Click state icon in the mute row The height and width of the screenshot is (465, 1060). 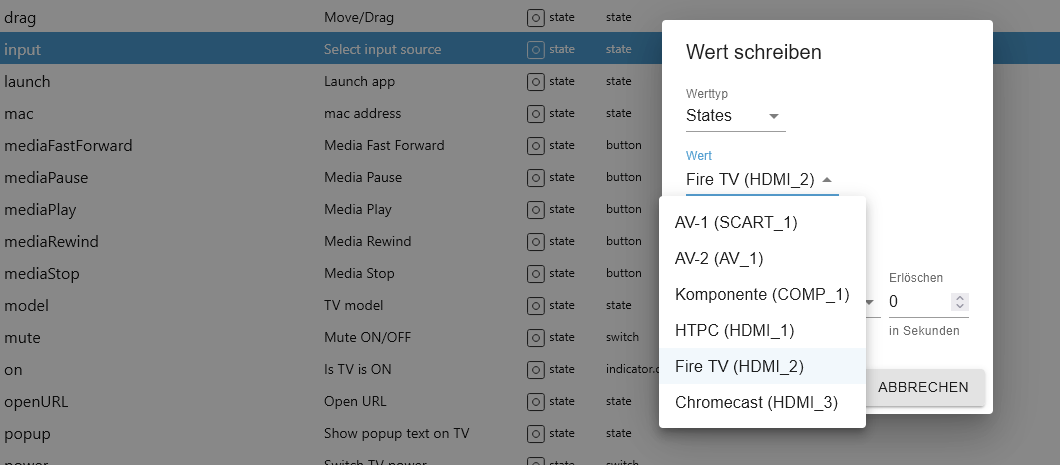536,337
